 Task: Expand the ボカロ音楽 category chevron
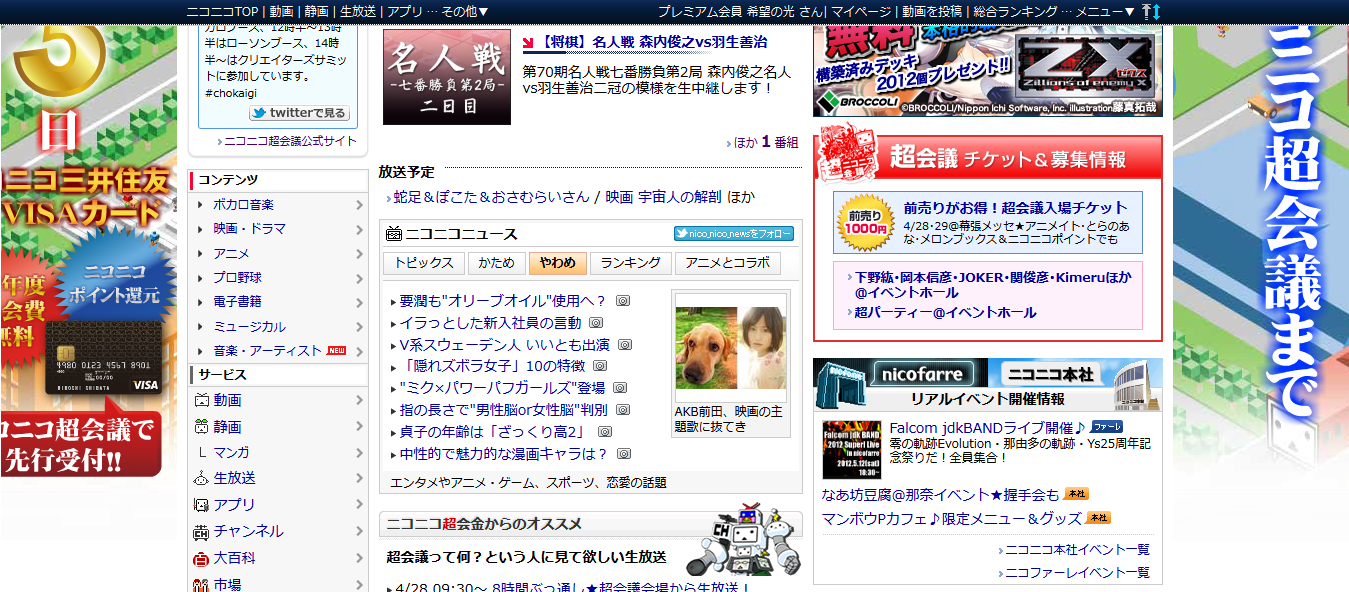359,205
